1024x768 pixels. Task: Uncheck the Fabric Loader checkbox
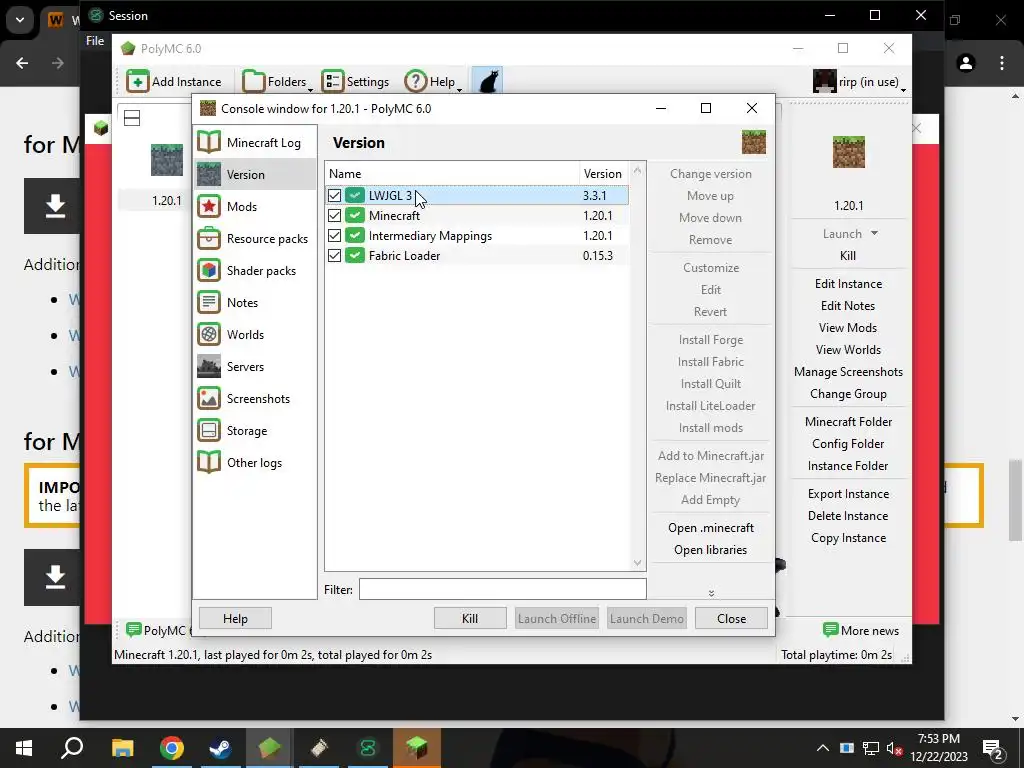[334, 255]
